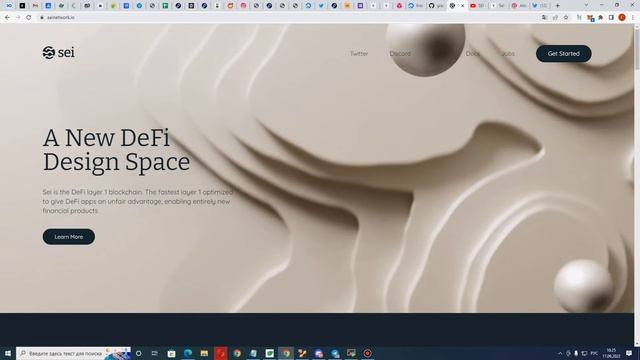Click the active Chrome icon on taskbar

point(286,353)
